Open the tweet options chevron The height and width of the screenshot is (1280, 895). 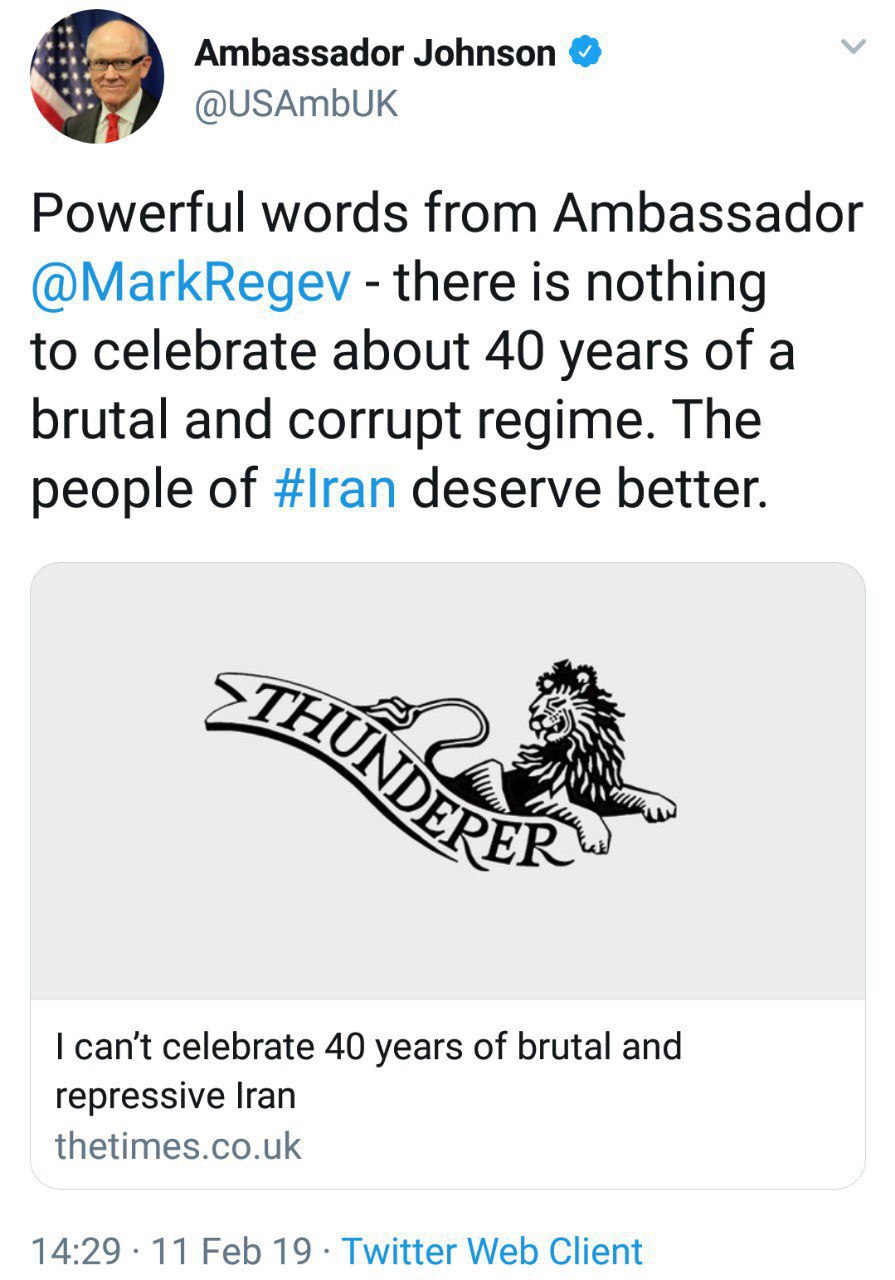coord(851,46)
